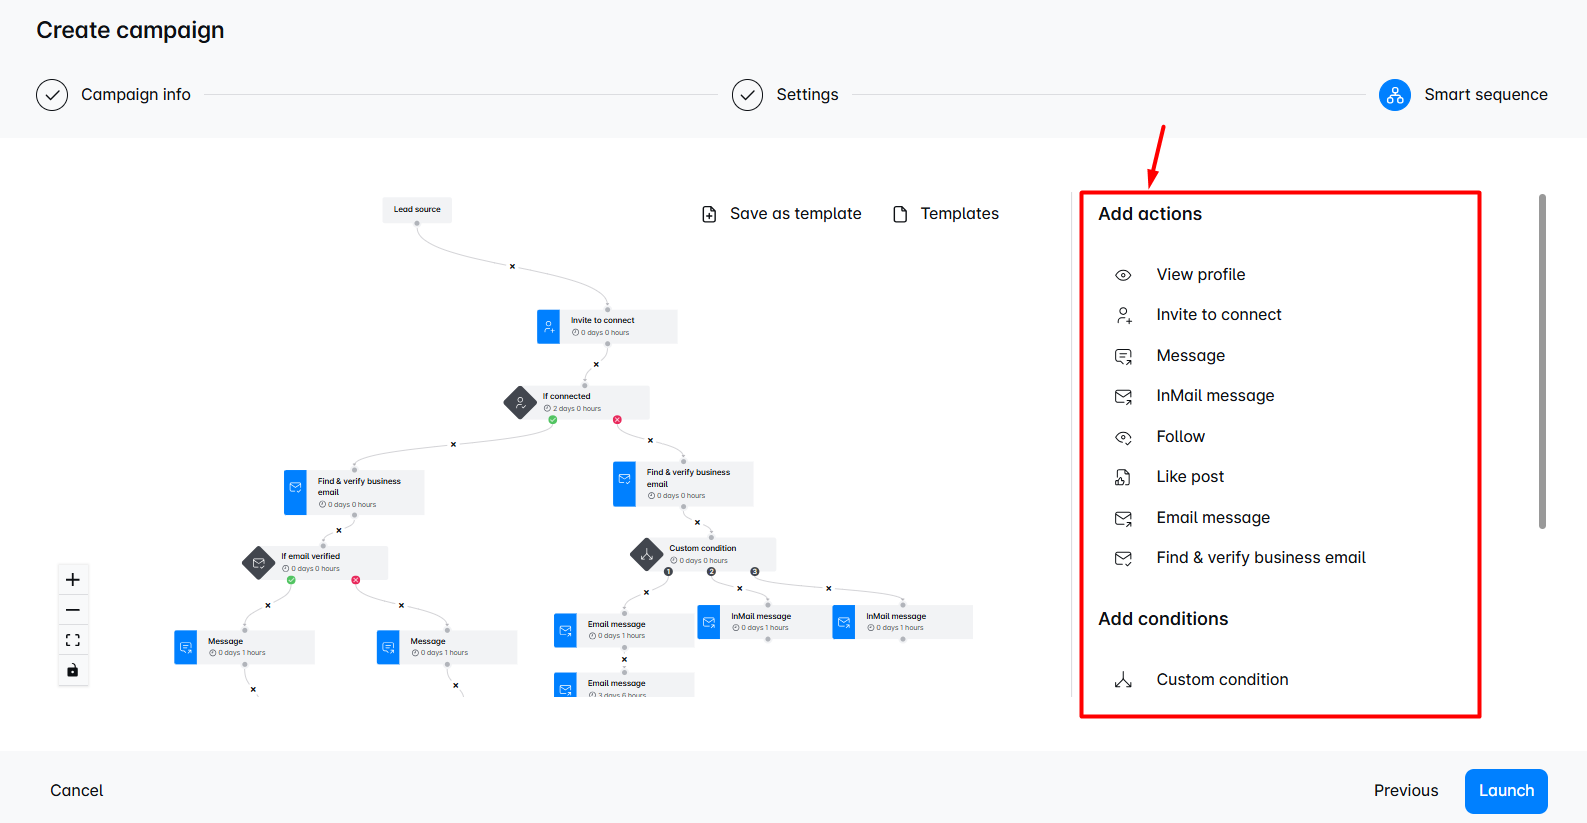
Task: Click the Settings step checkmark circle
Action: [x=747, y=95]
